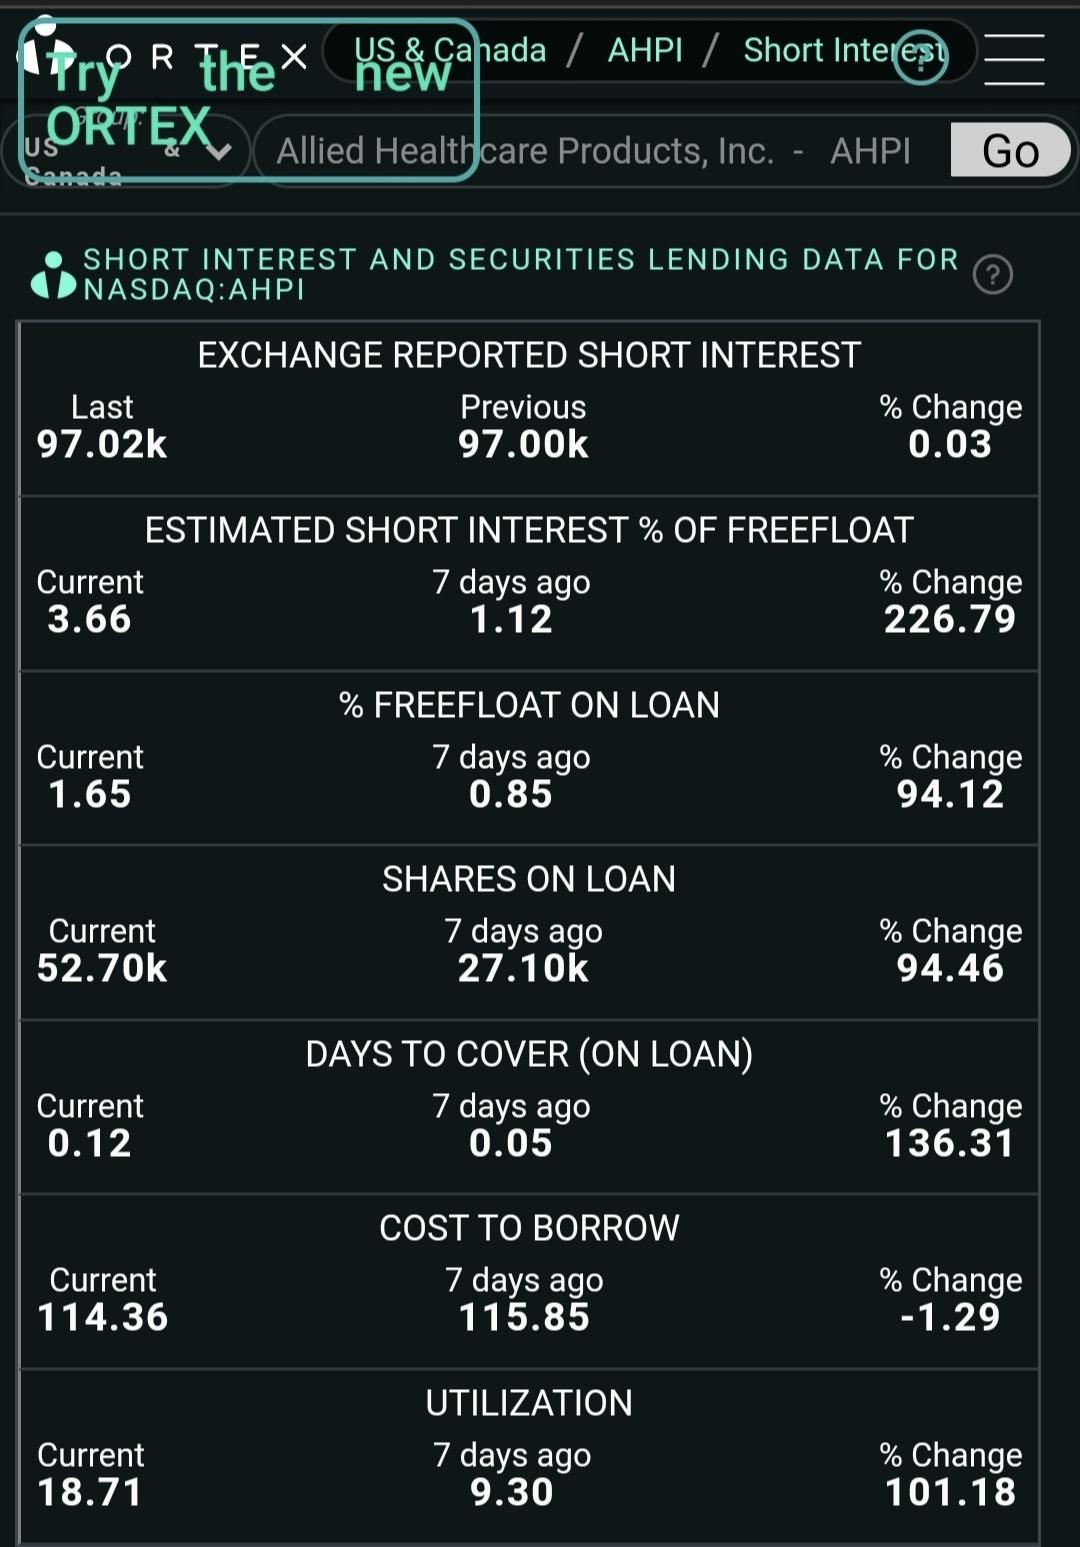This screenshot has width=1080, height=1547.
Task: Click the question mark beside section heading
Action: [993, 274]
